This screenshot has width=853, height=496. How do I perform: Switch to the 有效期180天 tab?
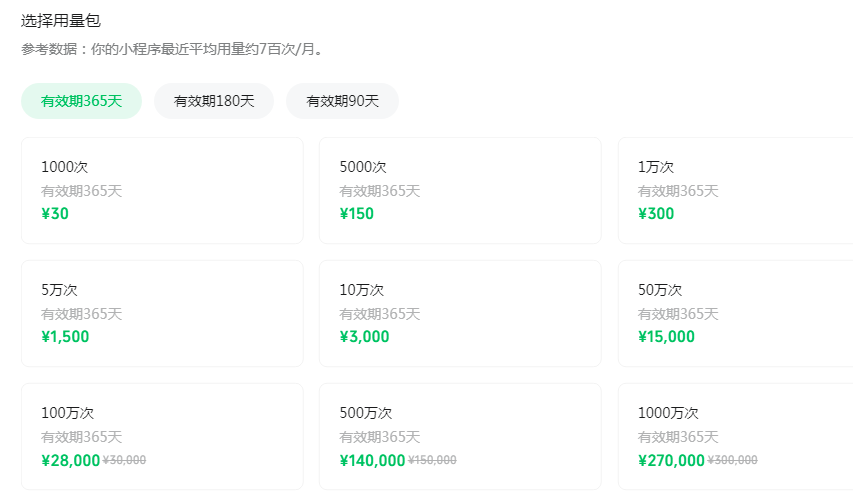coord(214,101)
